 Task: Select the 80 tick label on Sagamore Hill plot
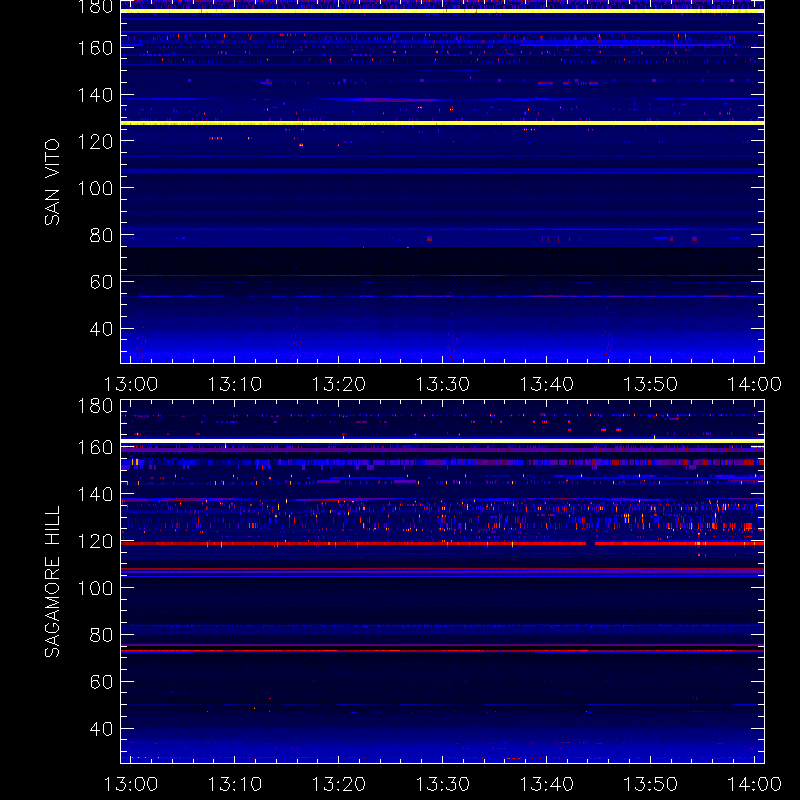[x=101, y=635]
